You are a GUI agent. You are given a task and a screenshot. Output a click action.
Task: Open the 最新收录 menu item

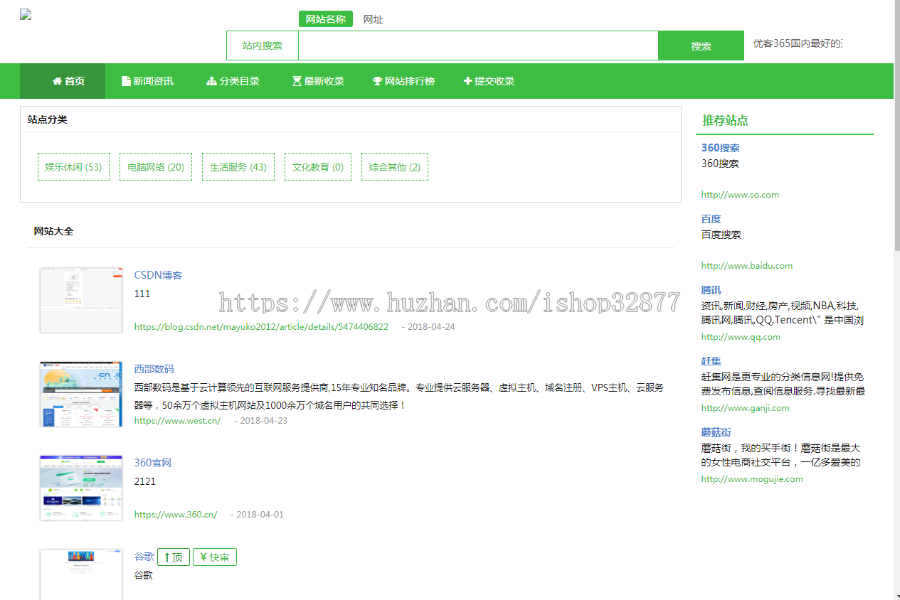tap(318, 81)
